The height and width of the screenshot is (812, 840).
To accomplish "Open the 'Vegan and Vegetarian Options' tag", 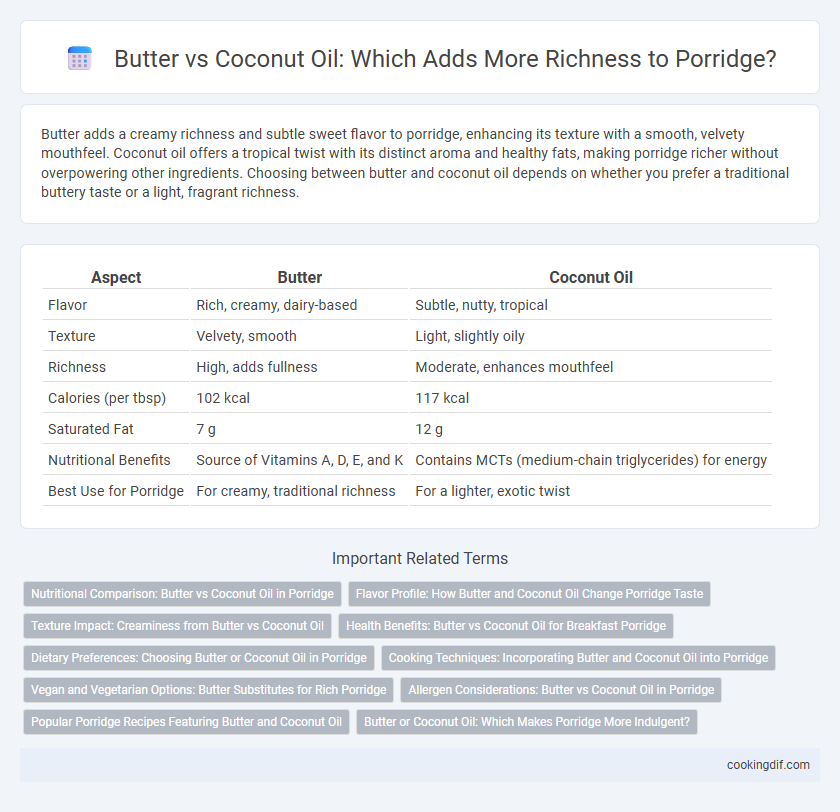I will click(208, 690).
